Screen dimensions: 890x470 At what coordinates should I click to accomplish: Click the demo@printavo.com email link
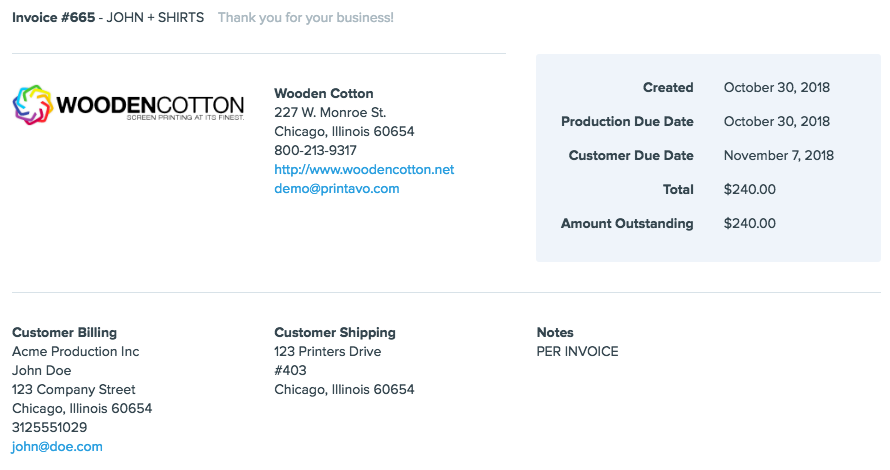coord(337,188)
